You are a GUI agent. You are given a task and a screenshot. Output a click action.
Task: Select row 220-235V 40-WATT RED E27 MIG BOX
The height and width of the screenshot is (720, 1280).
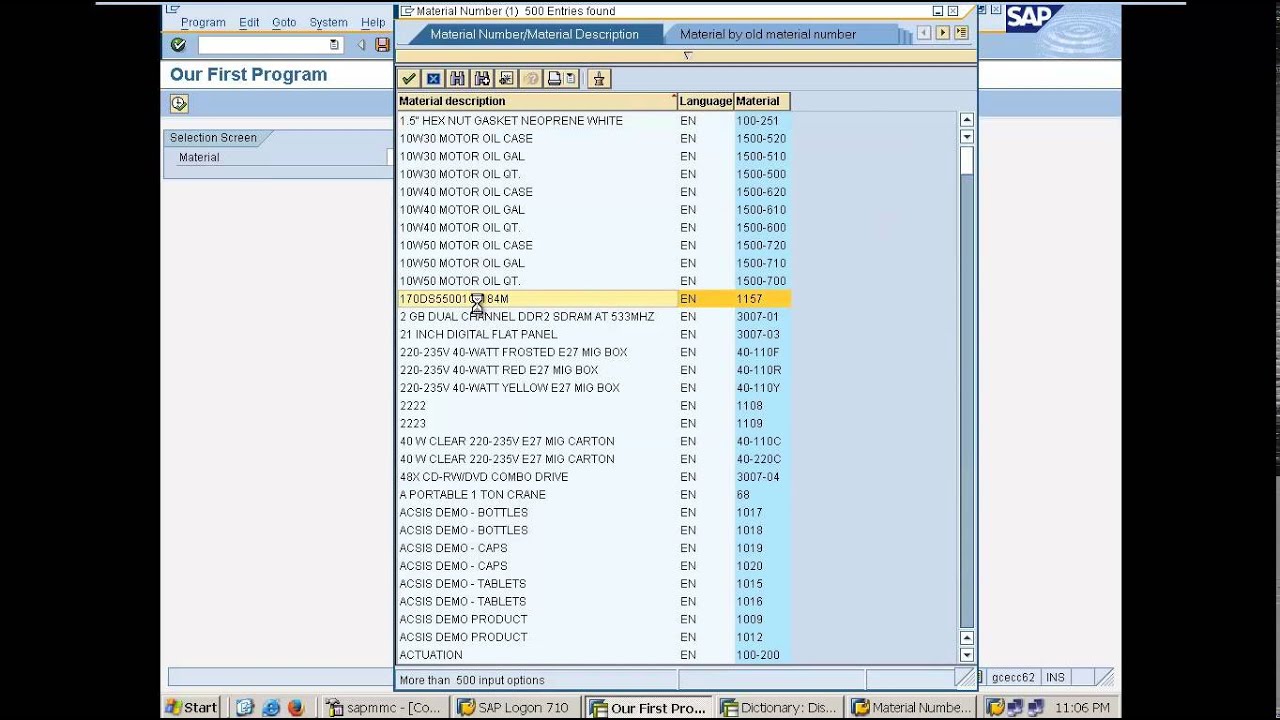point(594,370)
